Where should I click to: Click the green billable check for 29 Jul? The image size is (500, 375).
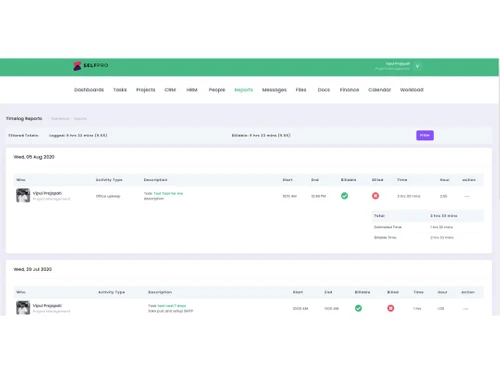(x=358, y=308)
